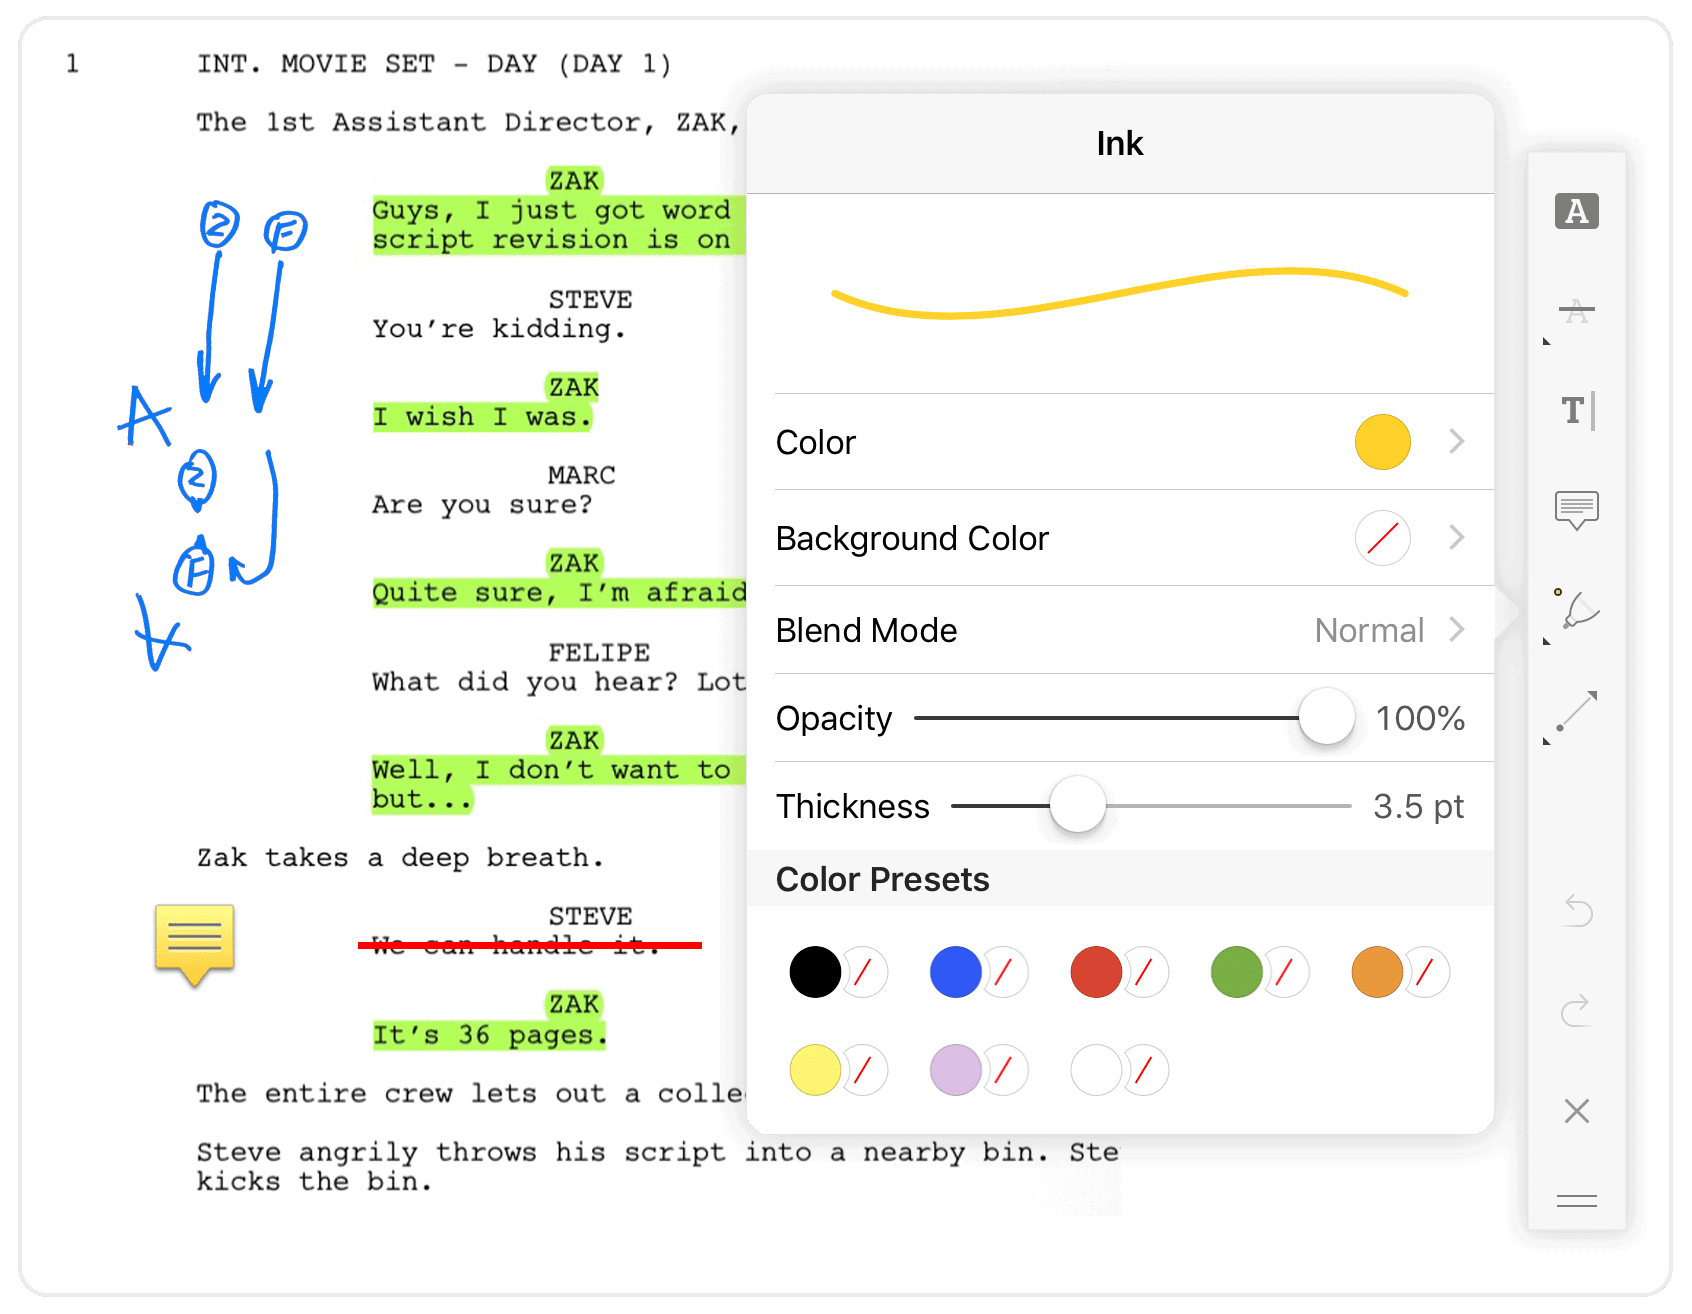1692x1314 pixels.
Task: Choose the red color preset
Action: [x=1096, y=972]
